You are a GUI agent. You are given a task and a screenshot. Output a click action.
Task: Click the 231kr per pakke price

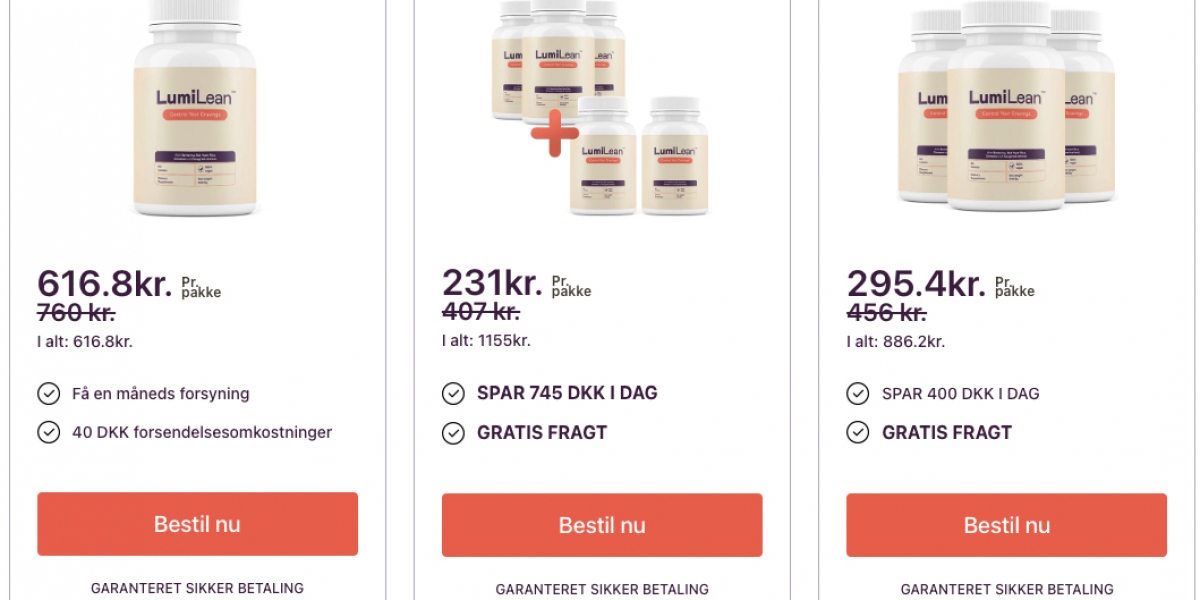pyautogui.click(x=493, y=284)
